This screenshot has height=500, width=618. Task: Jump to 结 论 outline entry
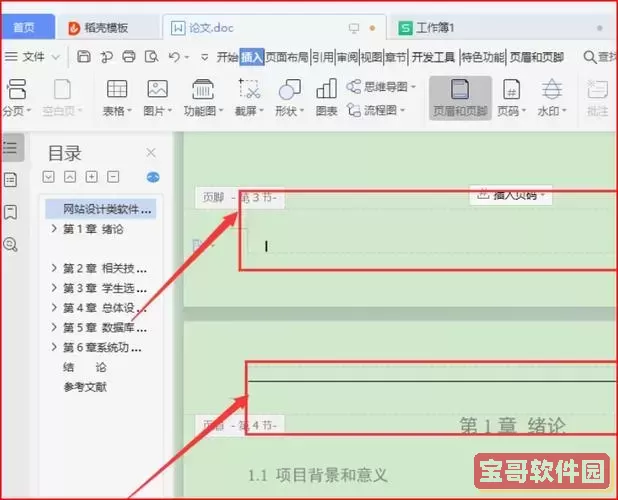[x=85, y=367]
